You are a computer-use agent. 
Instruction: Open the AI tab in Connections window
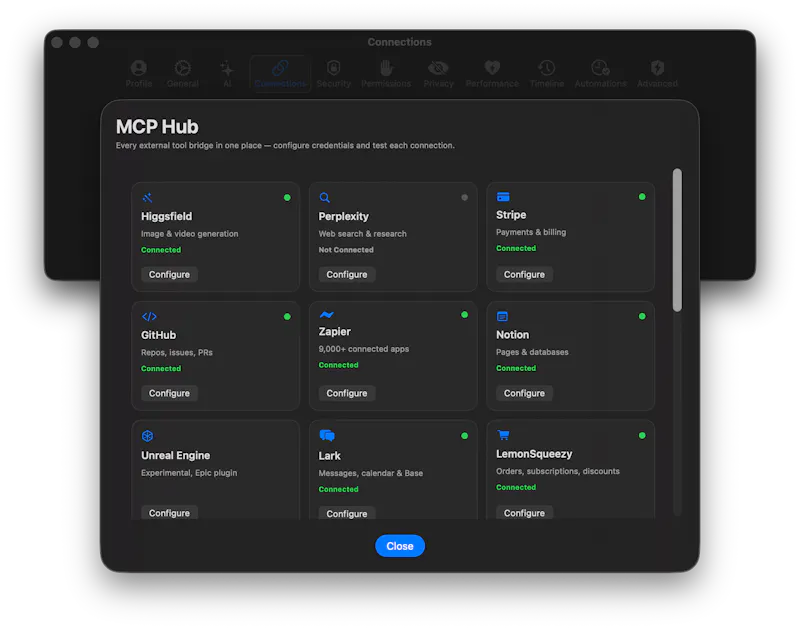pos(227,74)
